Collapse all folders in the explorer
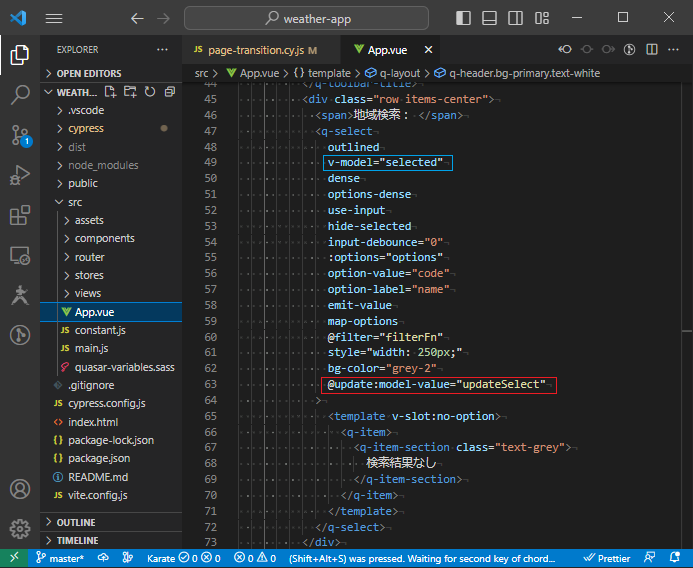 click(170, 92)
